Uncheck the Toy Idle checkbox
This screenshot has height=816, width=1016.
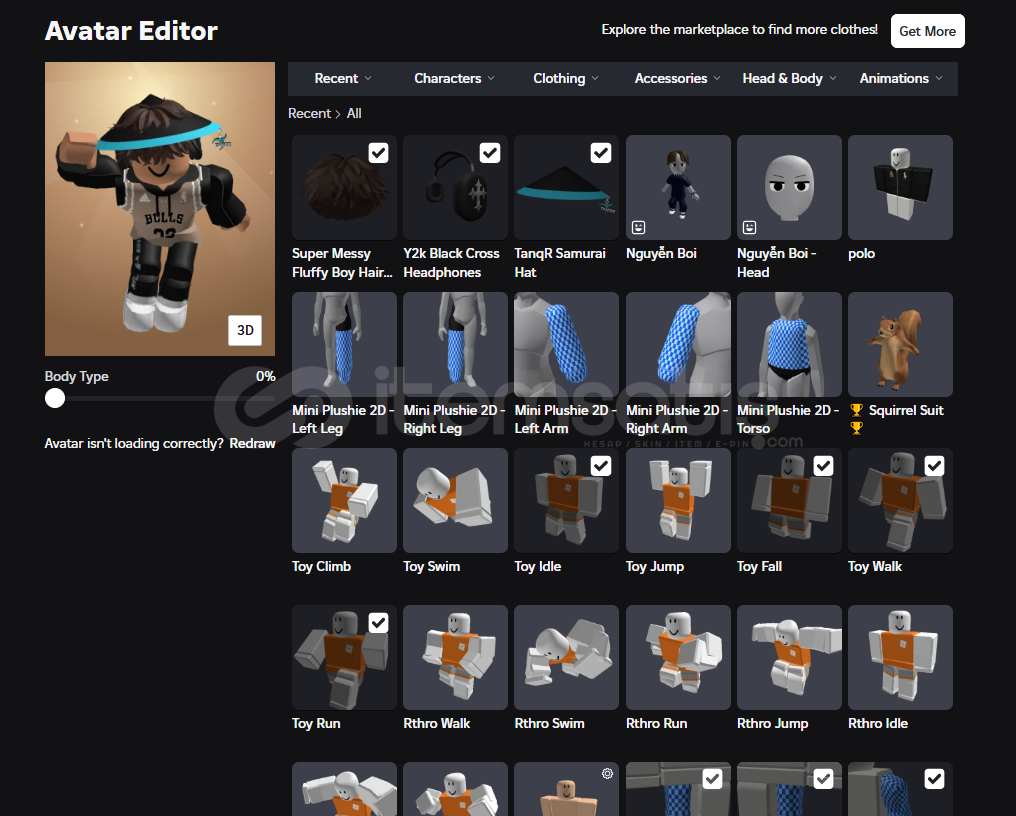[601, 466]
